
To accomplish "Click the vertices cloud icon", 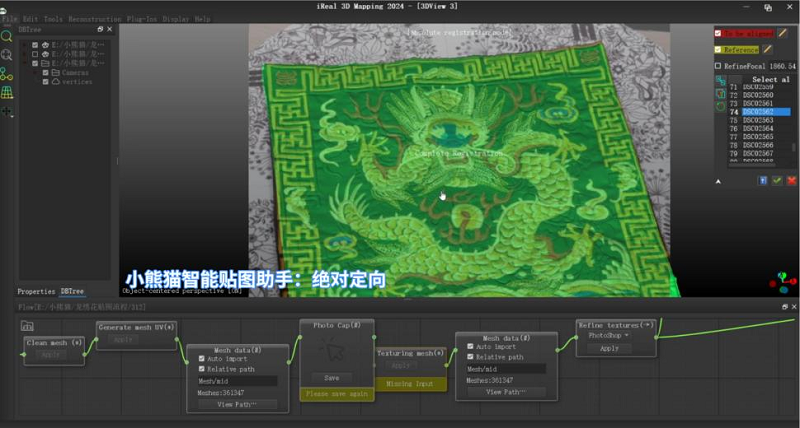I will [56, 82].
